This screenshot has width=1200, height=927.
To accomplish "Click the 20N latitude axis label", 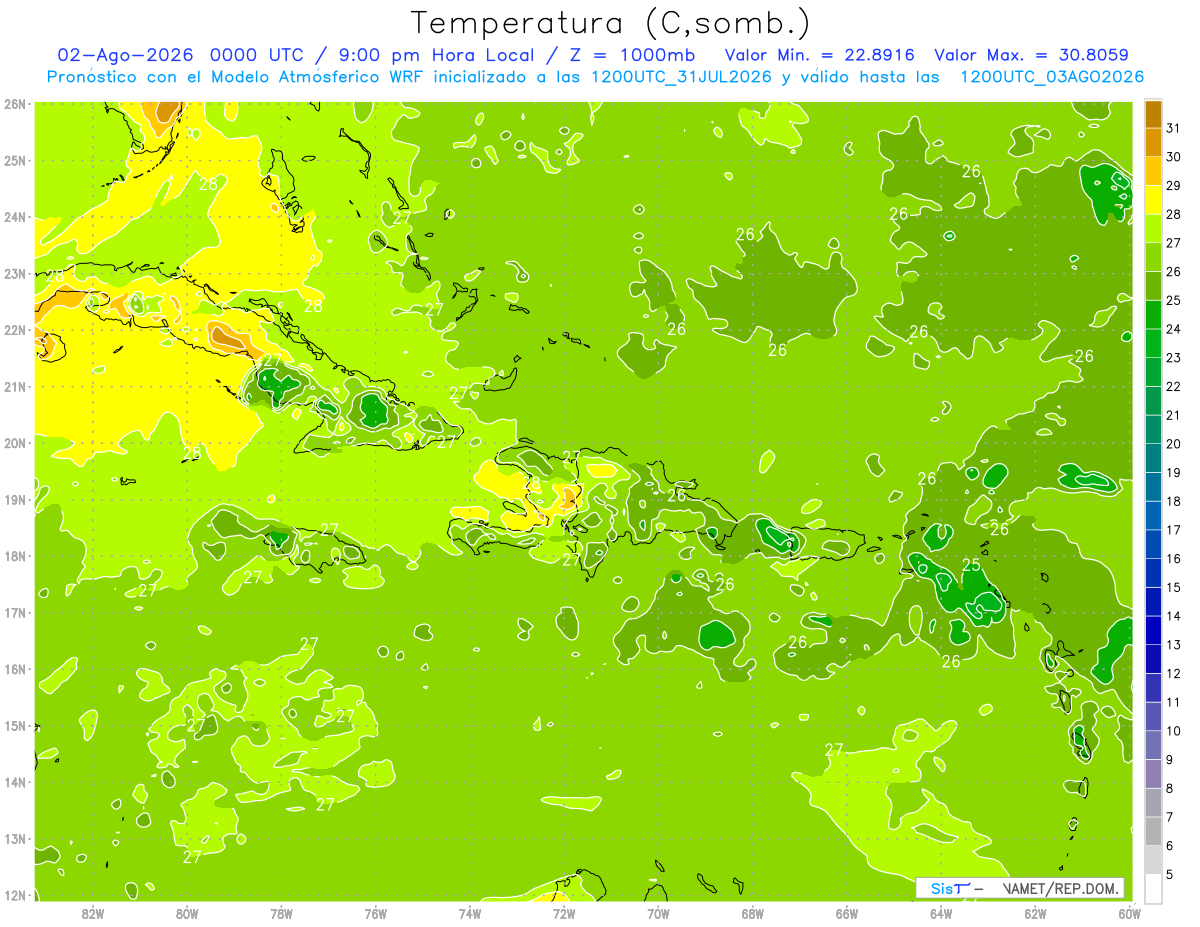I will point(15,443).
